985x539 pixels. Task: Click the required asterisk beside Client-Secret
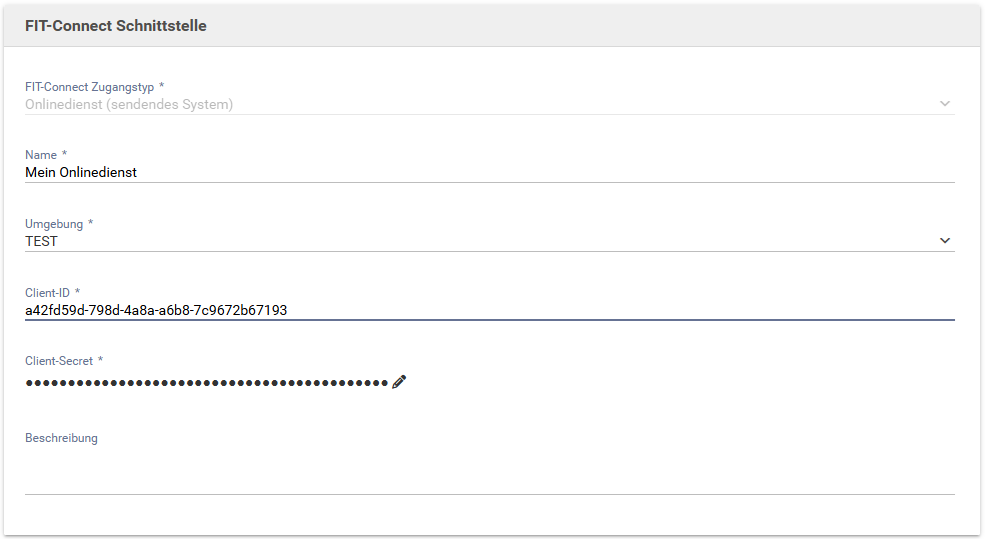[x=101, y=359]
